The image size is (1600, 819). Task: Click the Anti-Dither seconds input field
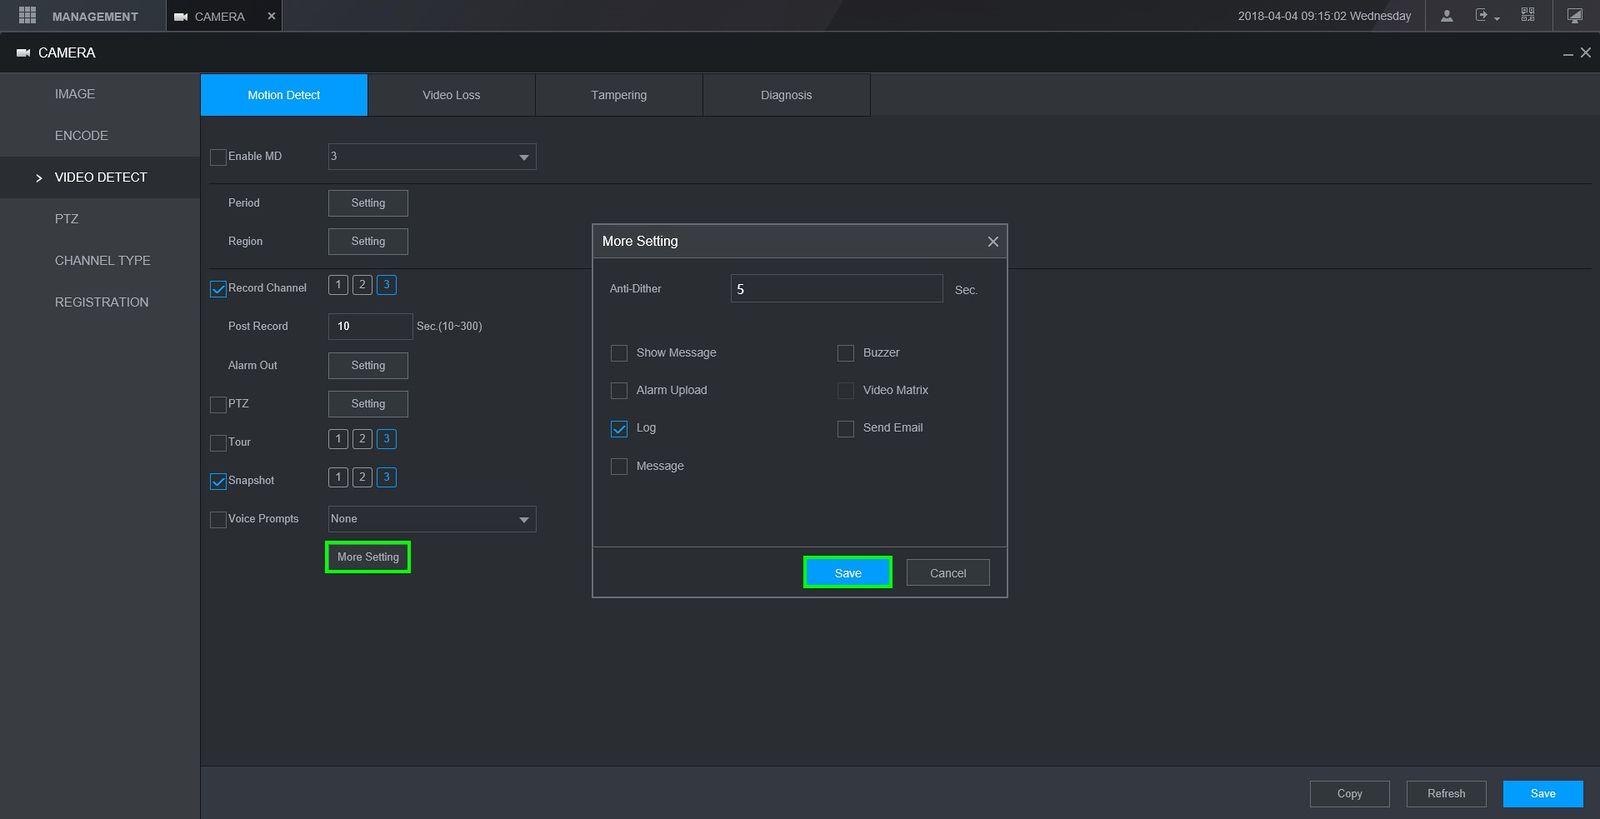(836, 289)
